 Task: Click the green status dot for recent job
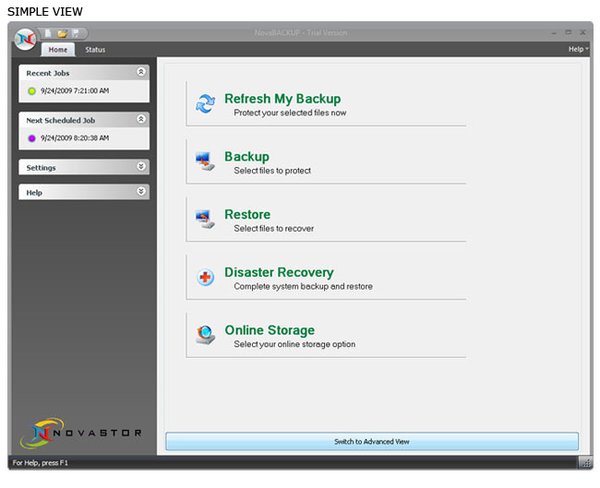coord(32,91)
